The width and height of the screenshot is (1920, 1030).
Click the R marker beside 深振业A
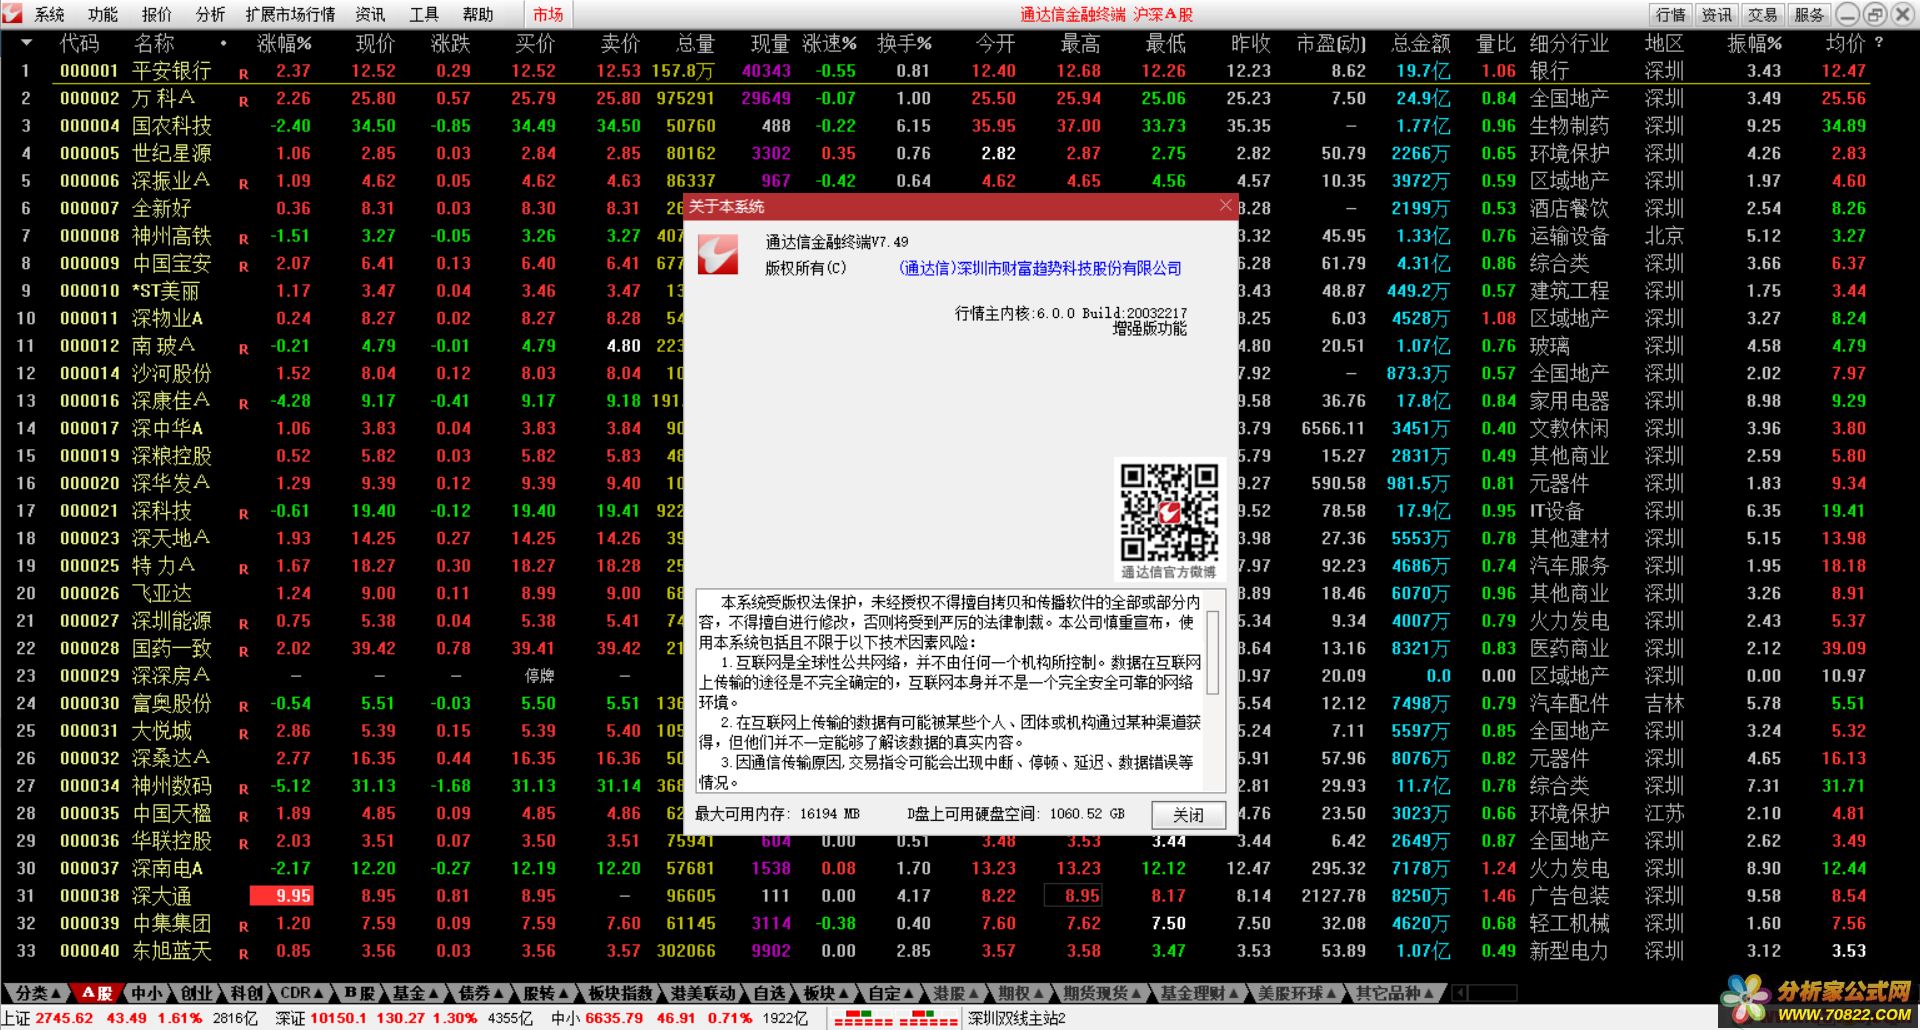[244, 184]
